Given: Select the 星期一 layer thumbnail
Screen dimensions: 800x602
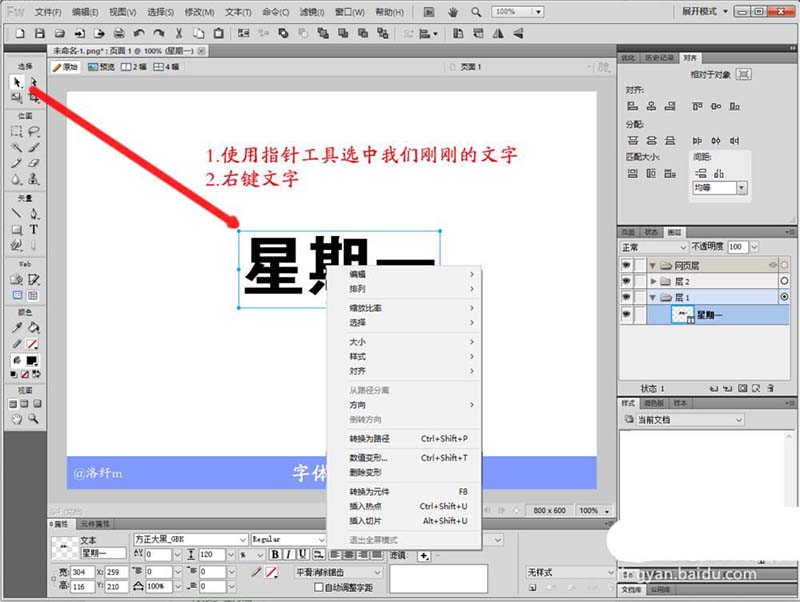Looking at the screenshot, I should (683, 315).
